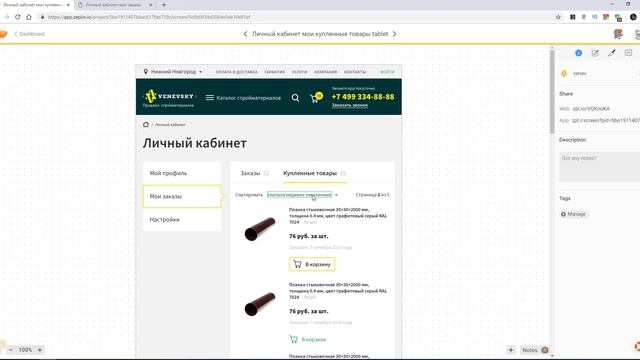Screen dimensions: 640x360
Task: Click the Оплата и доставка menu item
Action: point(236,72)
